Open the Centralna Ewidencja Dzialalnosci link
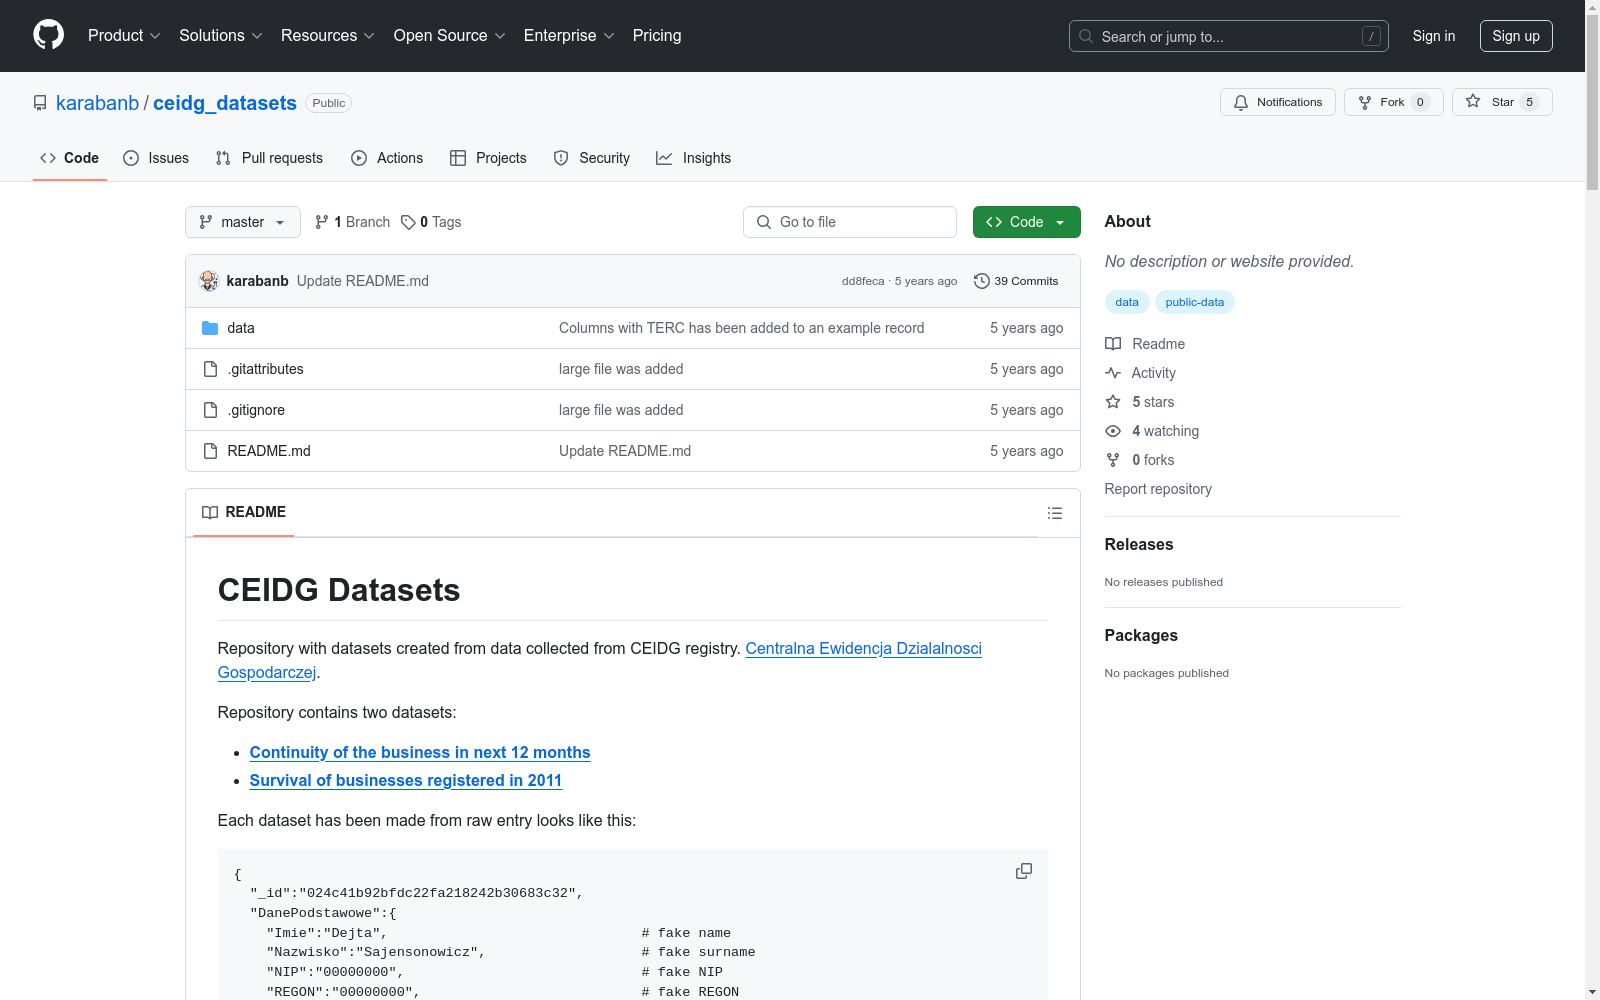 pos(864,648)
